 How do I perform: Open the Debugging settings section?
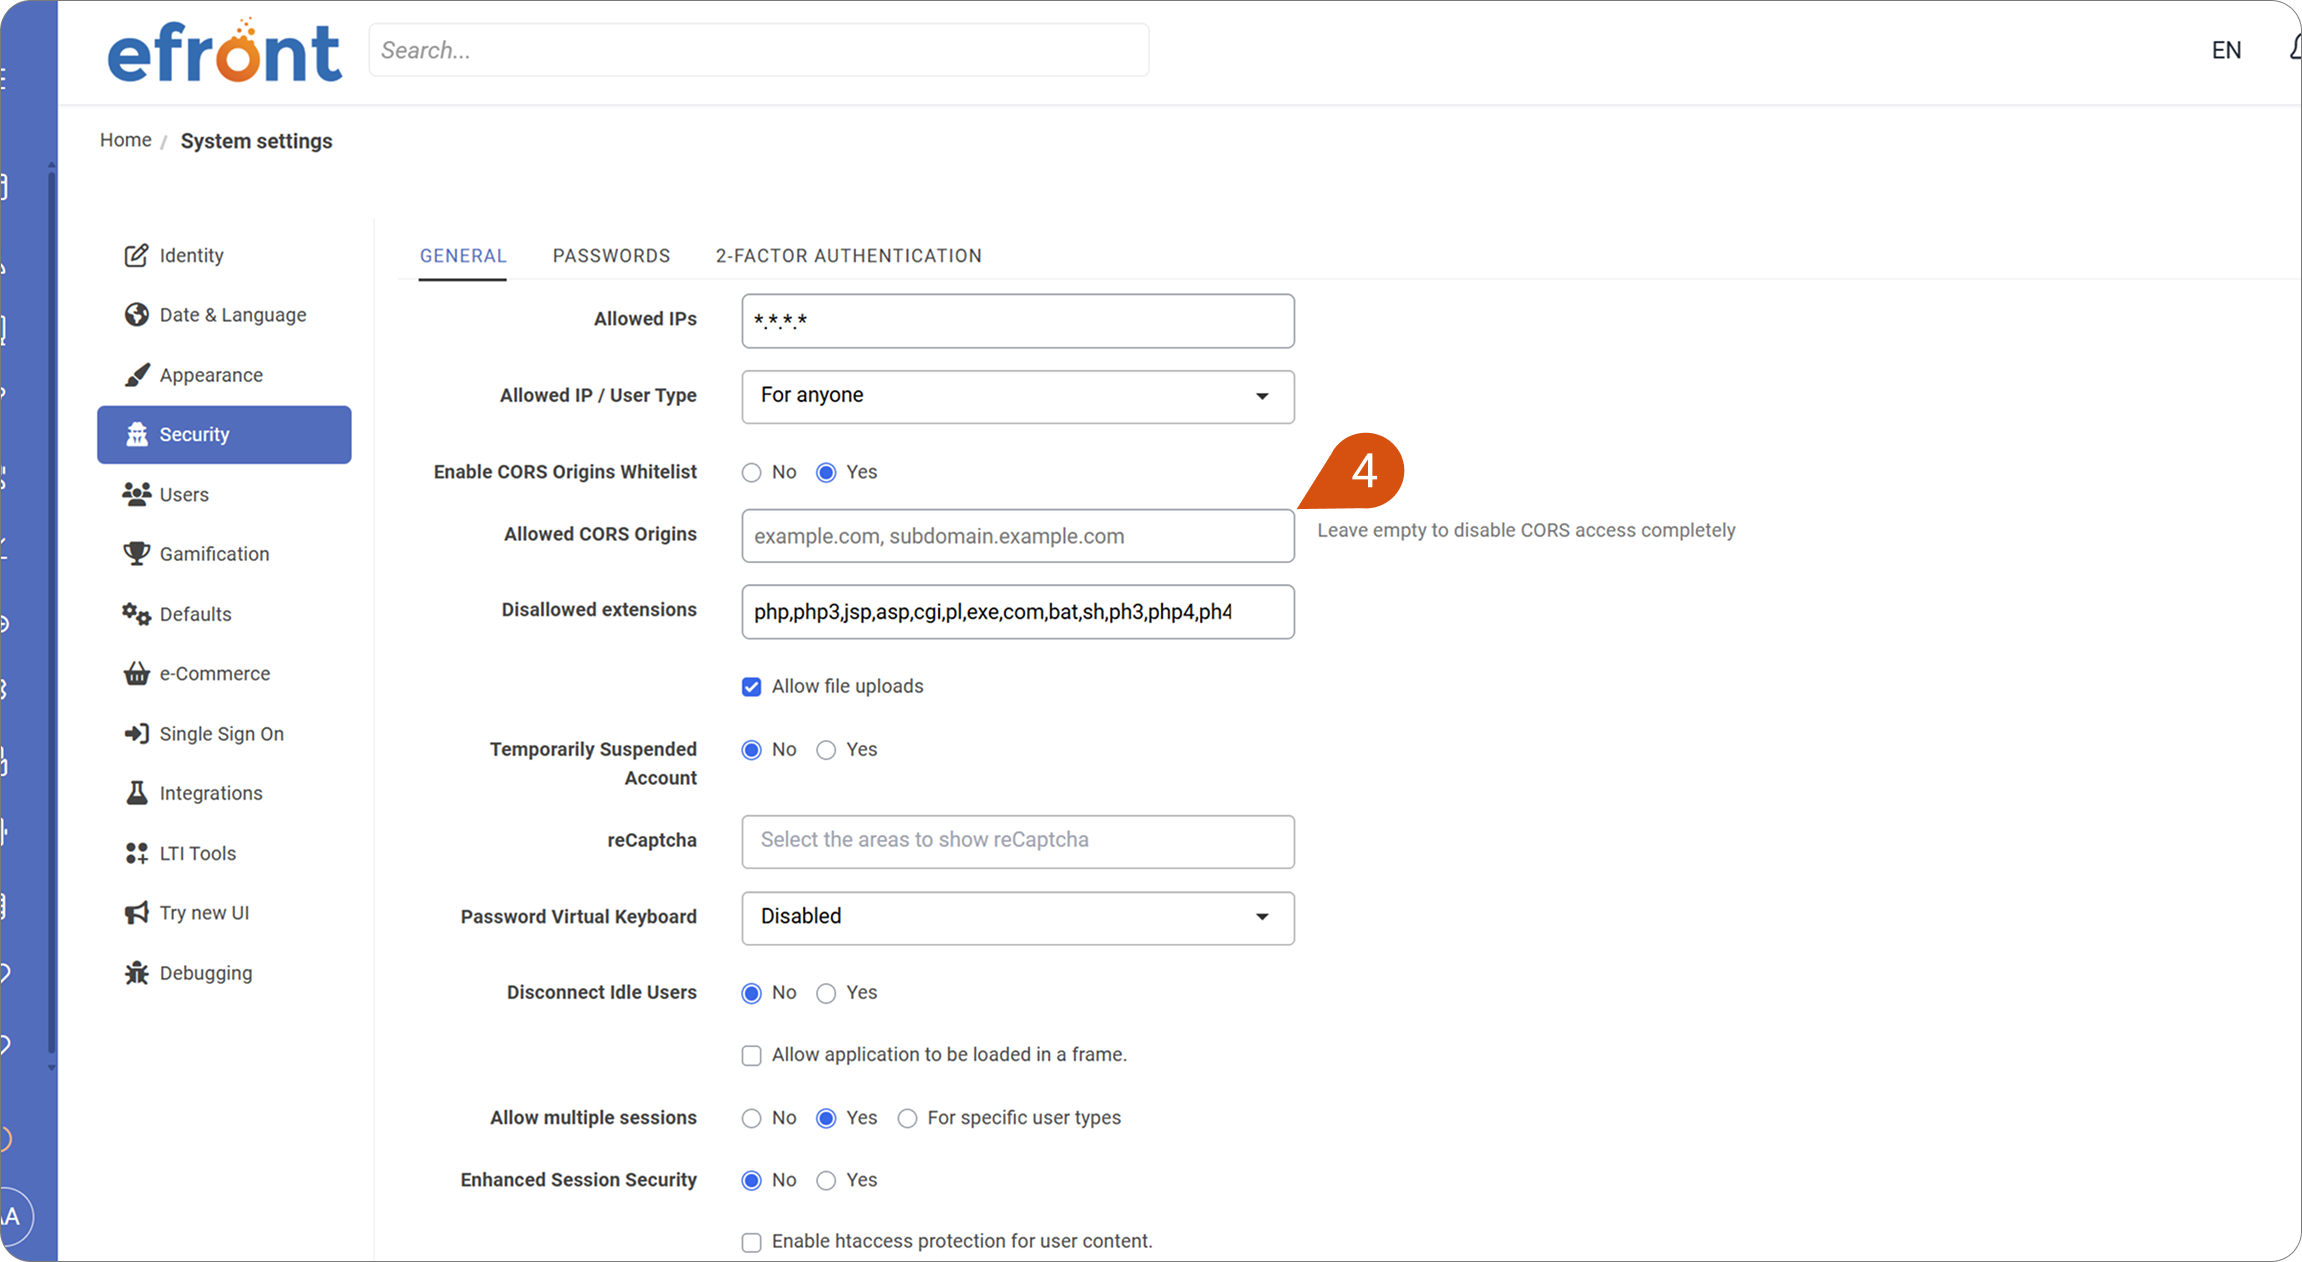tap(224, 973)
